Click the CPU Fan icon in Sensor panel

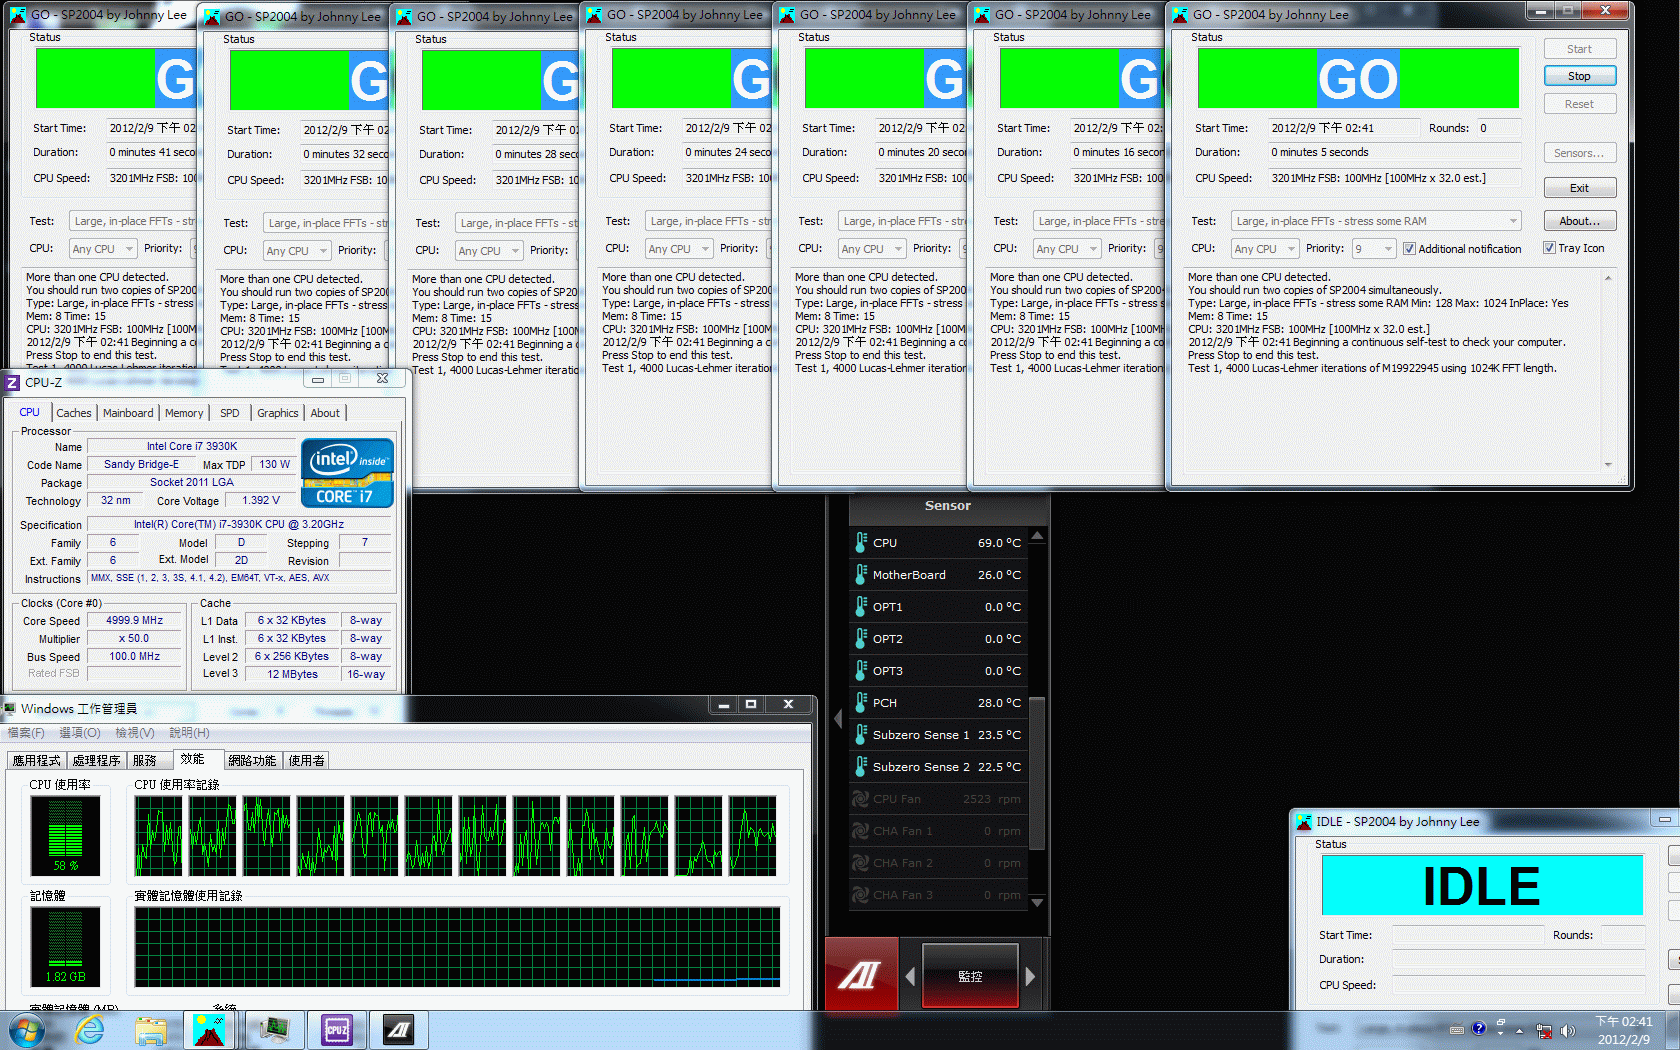[860, 798]
